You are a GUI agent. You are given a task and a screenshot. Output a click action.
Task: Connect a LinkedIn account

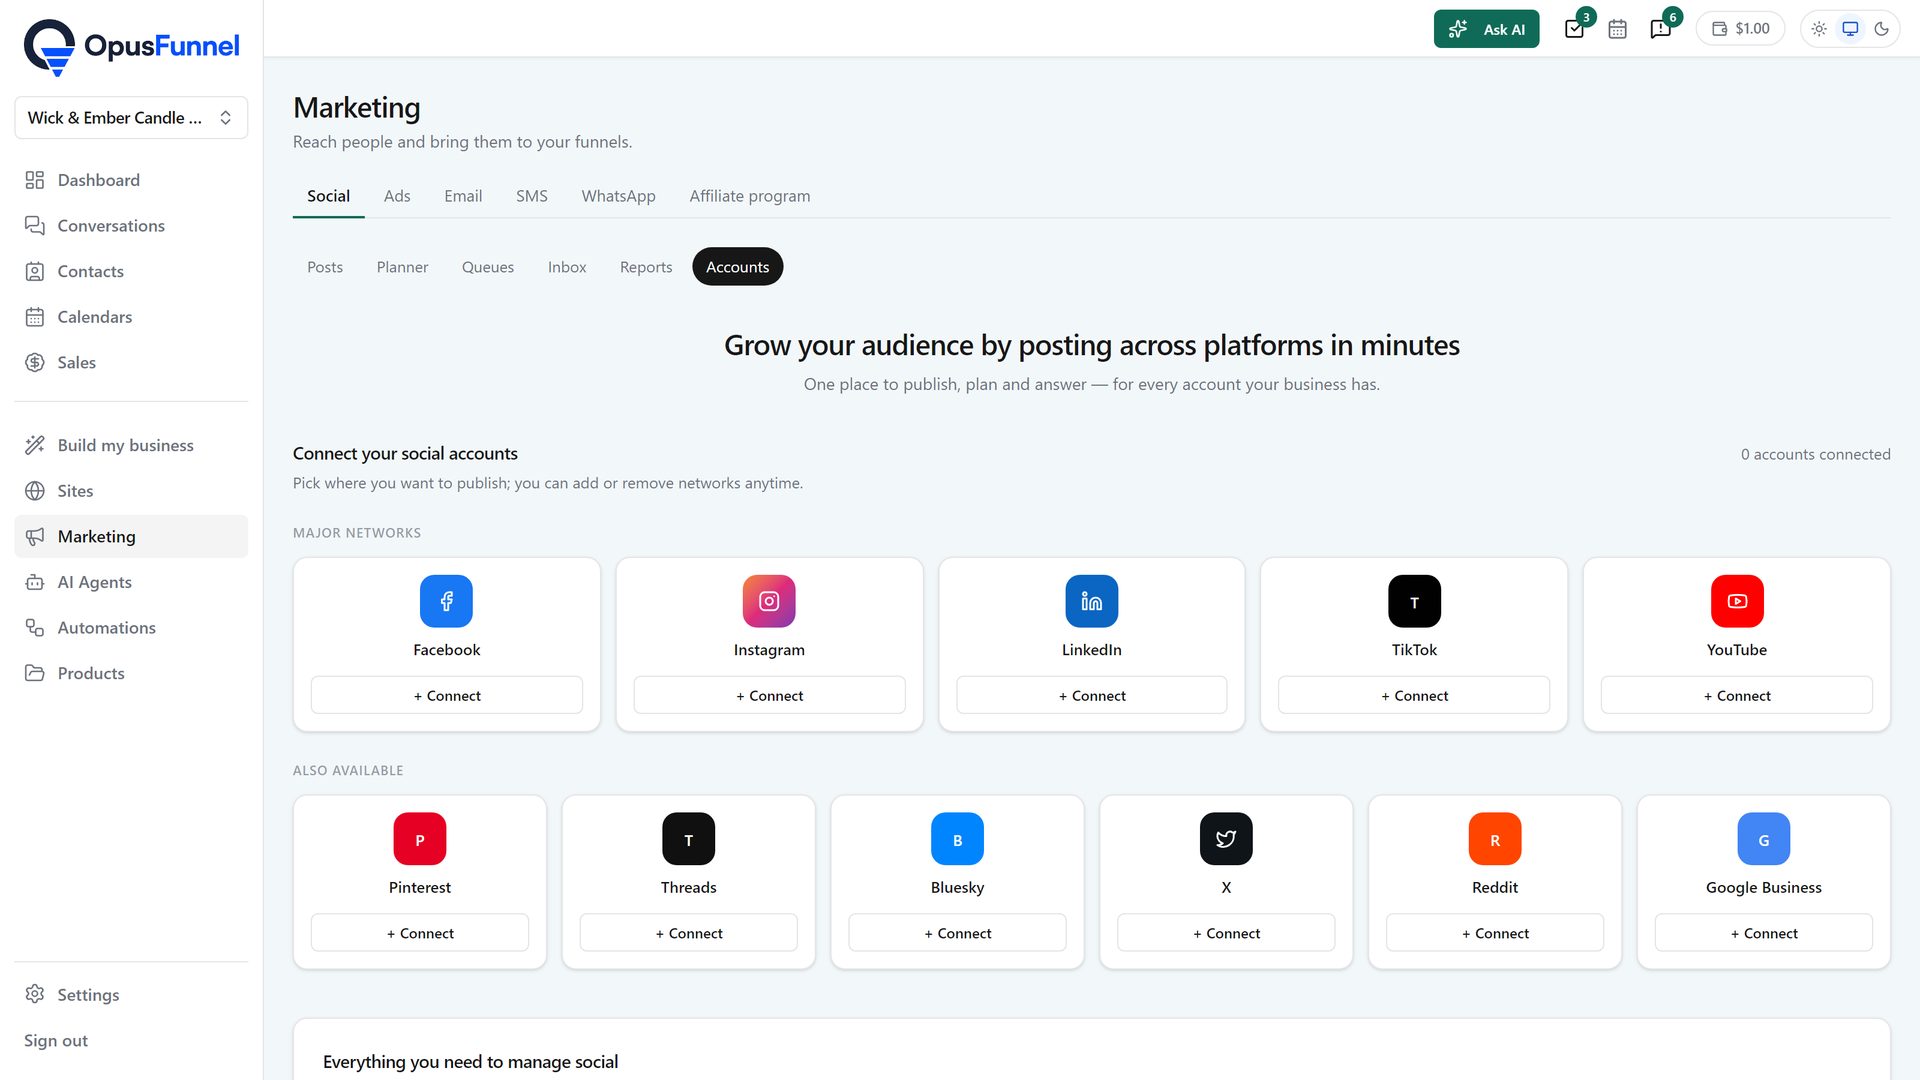pos(1092,696)
